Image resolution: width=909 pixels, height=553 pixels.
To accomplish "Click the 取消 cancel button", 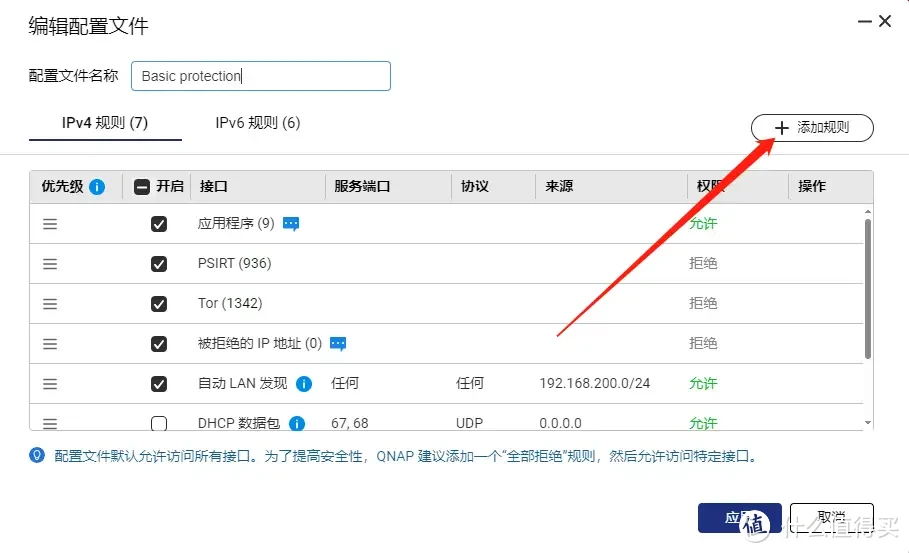I will [831, 518].
